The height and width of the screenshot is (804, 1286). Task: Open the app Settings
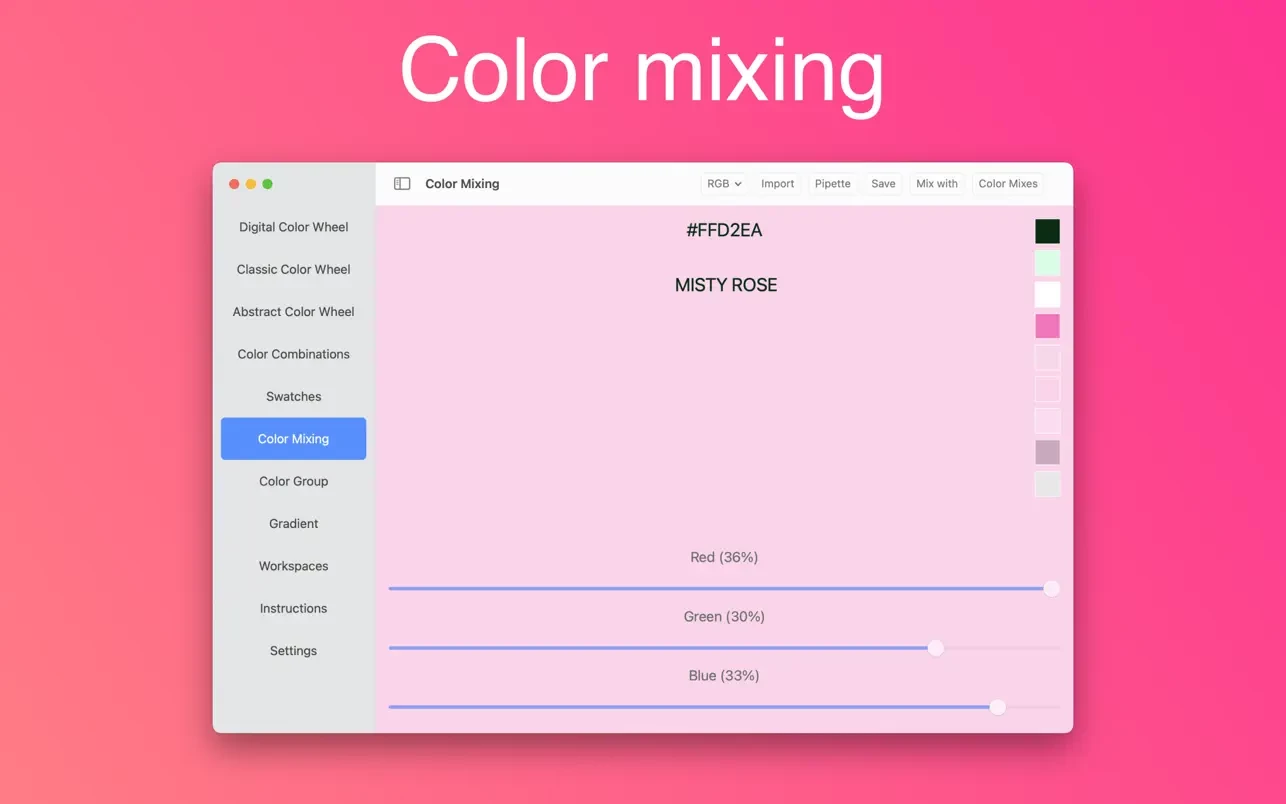293,650
